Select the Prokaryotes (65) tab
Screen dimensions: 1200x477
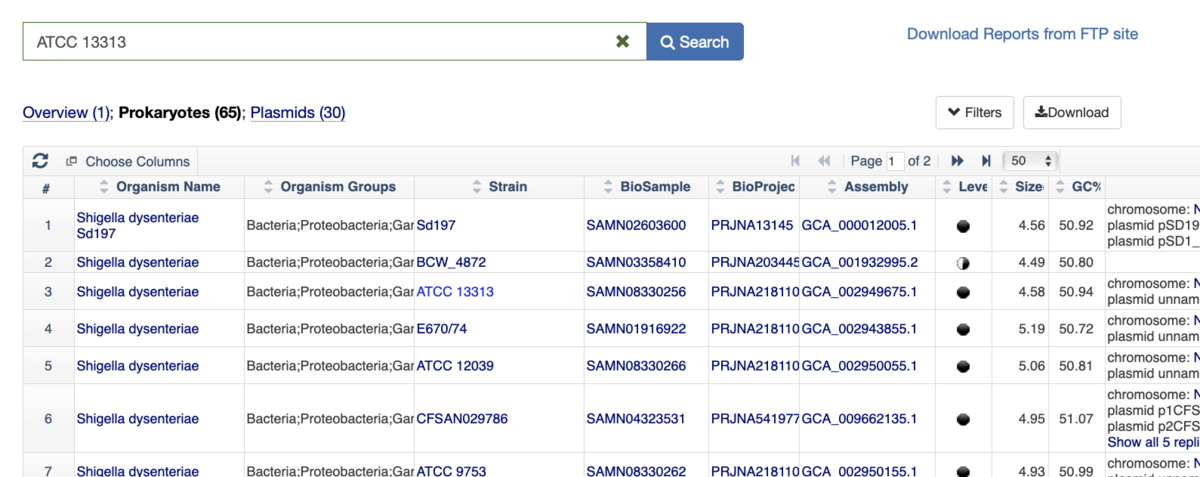pyautogui.click(x=180, y=113)
